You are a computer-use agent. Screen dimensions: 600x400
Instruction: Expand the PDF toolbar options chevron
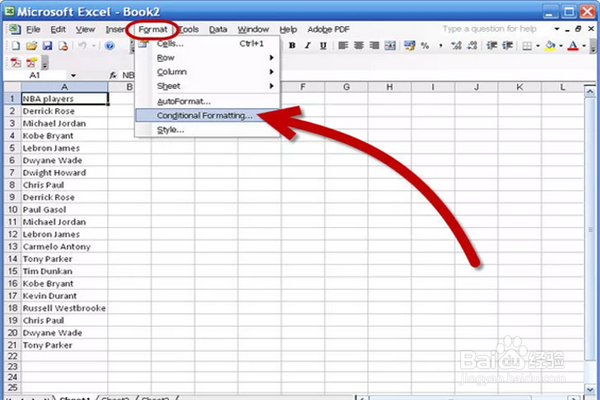coord(45,63)
